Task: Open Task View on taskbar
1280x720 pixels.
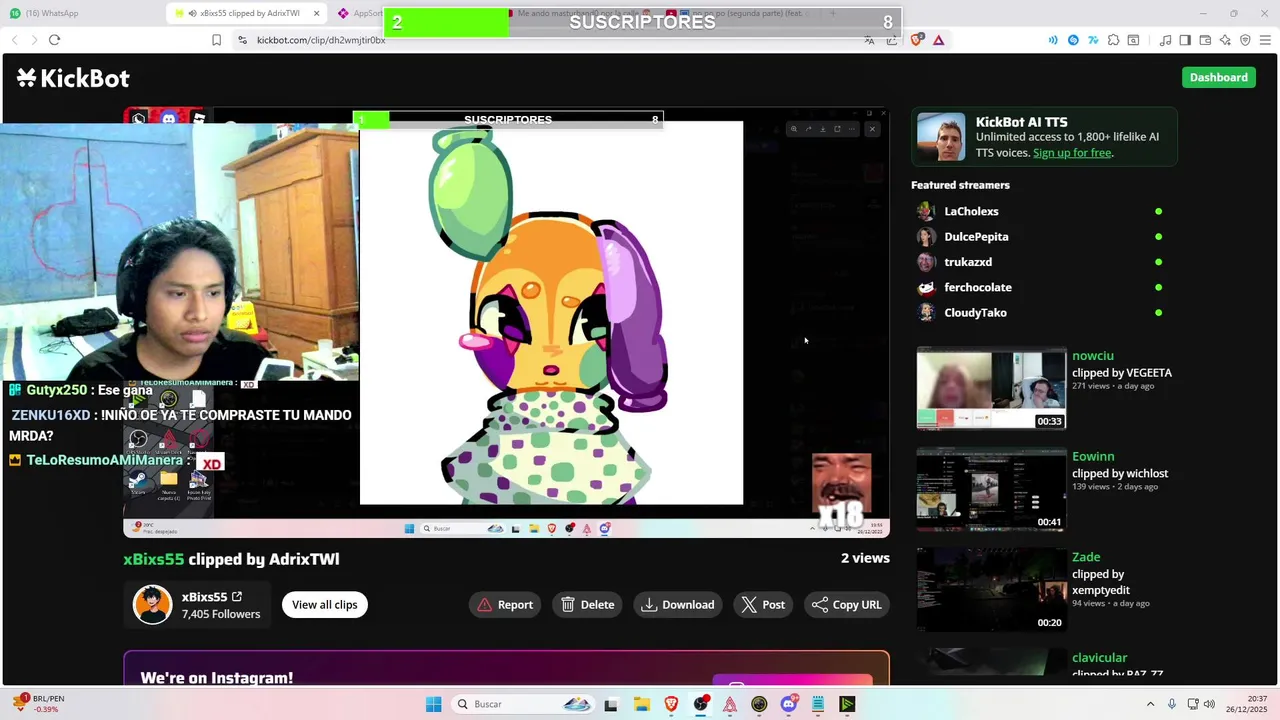Action: pos(611,704)
